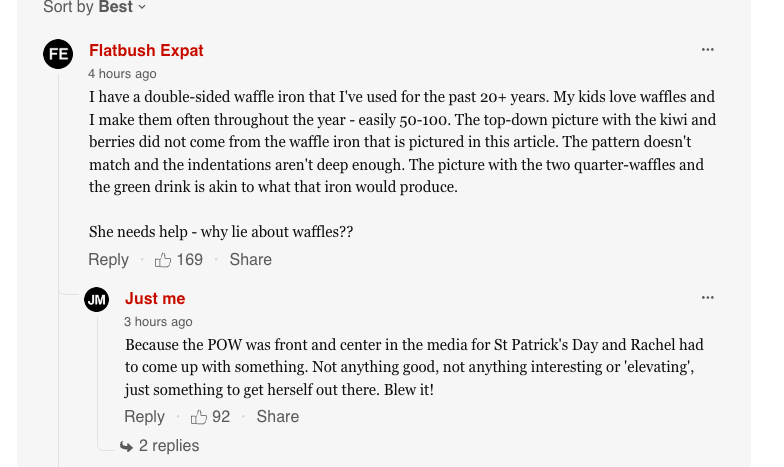Click the '4 hours ago' timestamp
784x467 pixels.
(x=122, y=74)
